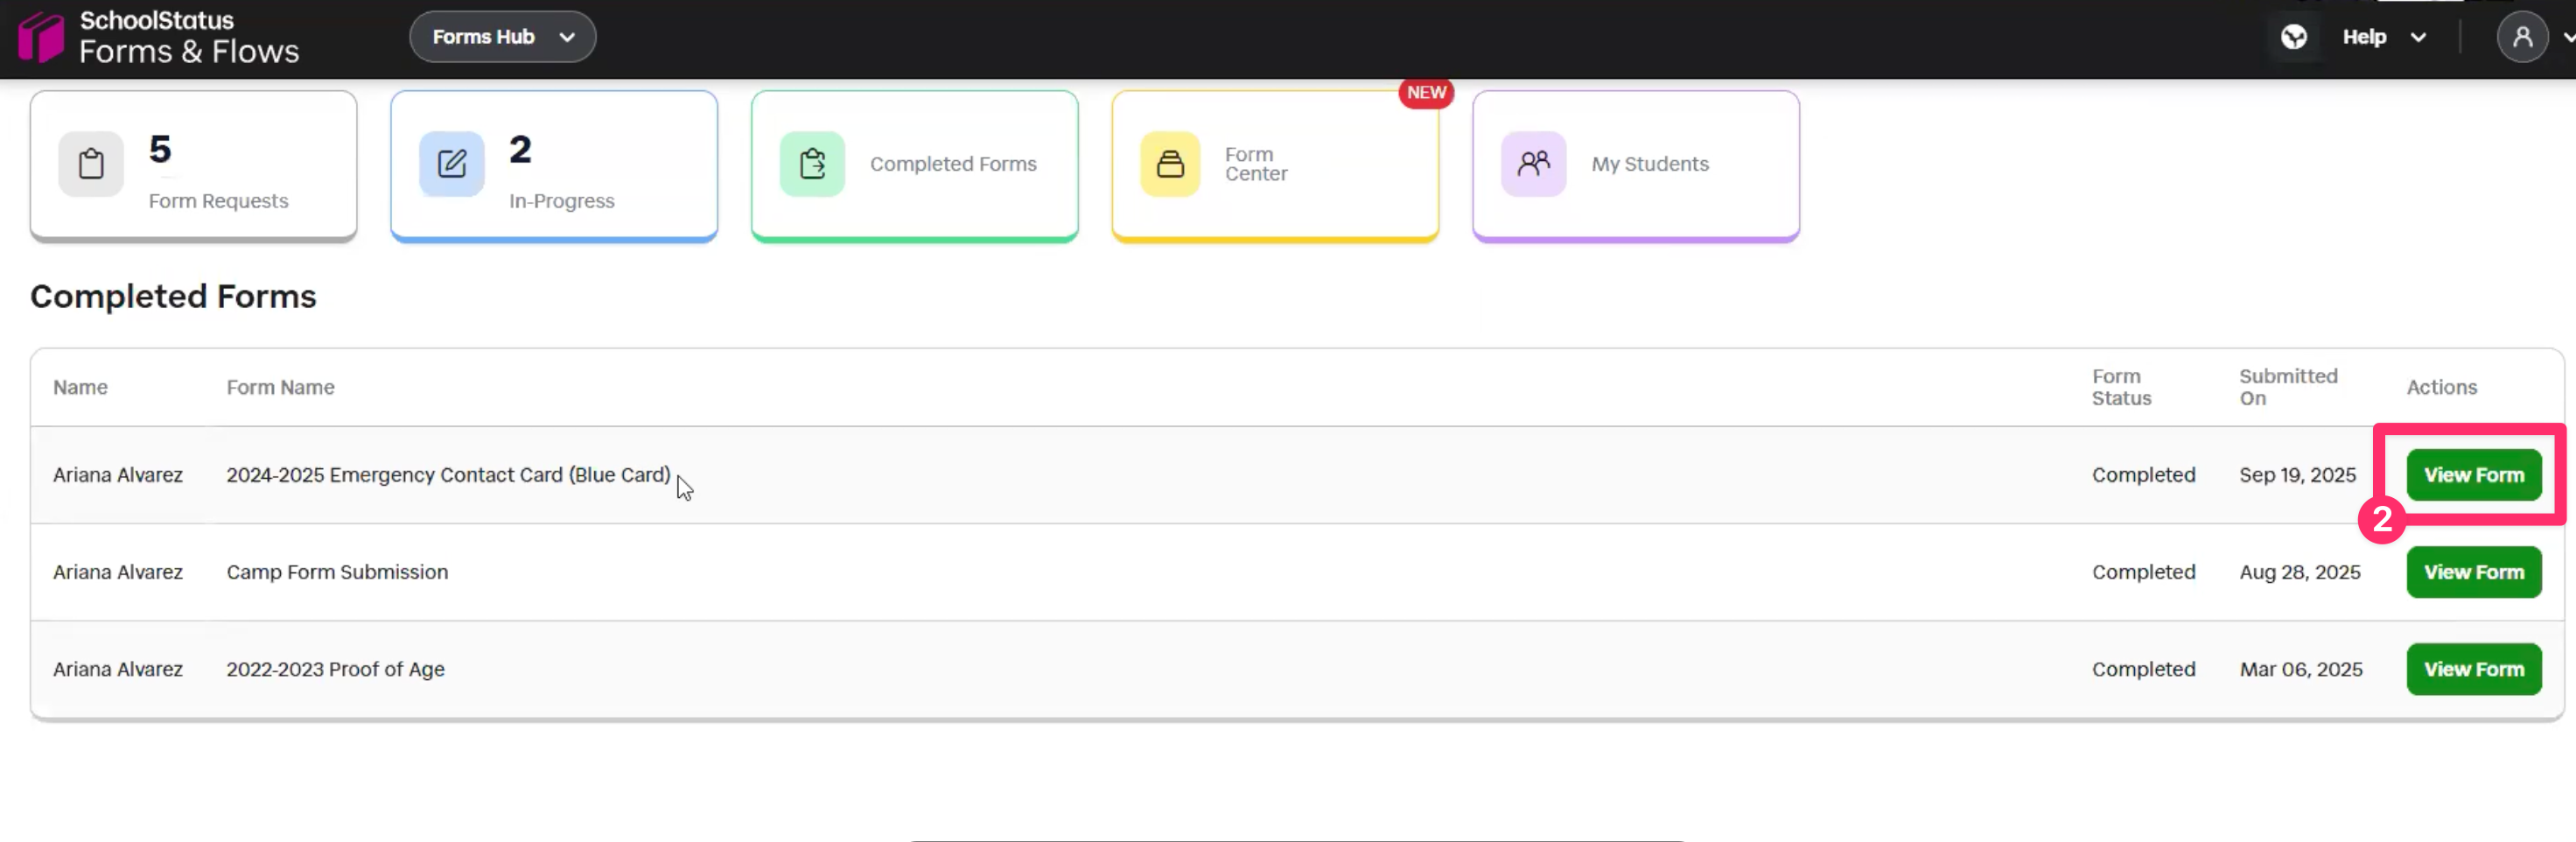Open the Form Center briefcase icon
The width and height of the screenshot is (2576, 842).
pyautogui.click(x=1171, y=164)
